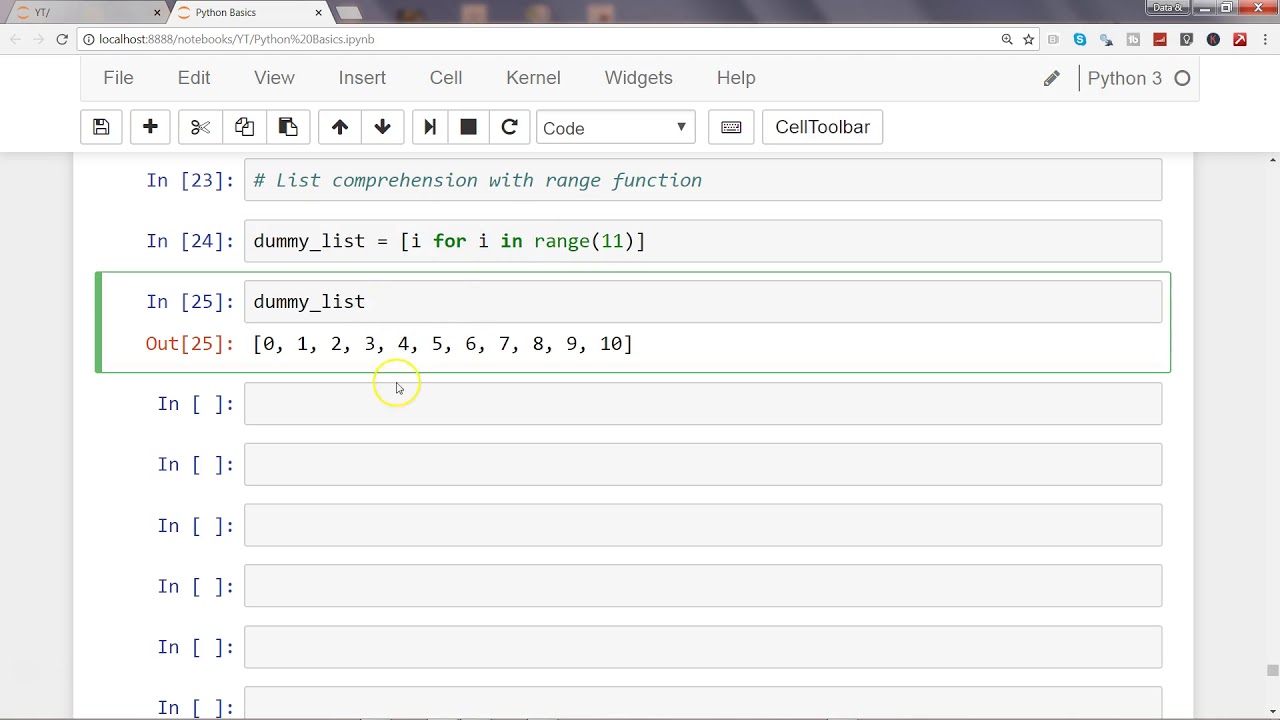Cut selected cells with scissors icon
This screenshot has width=1280, height=720.
pyautogui.click(x=200, y=127)
